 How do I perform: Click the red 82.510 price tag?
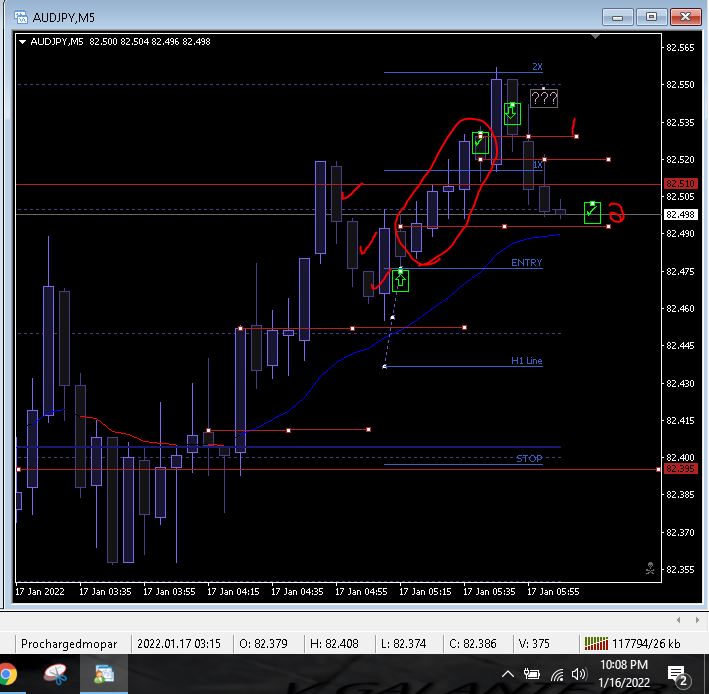coord(680,184)
